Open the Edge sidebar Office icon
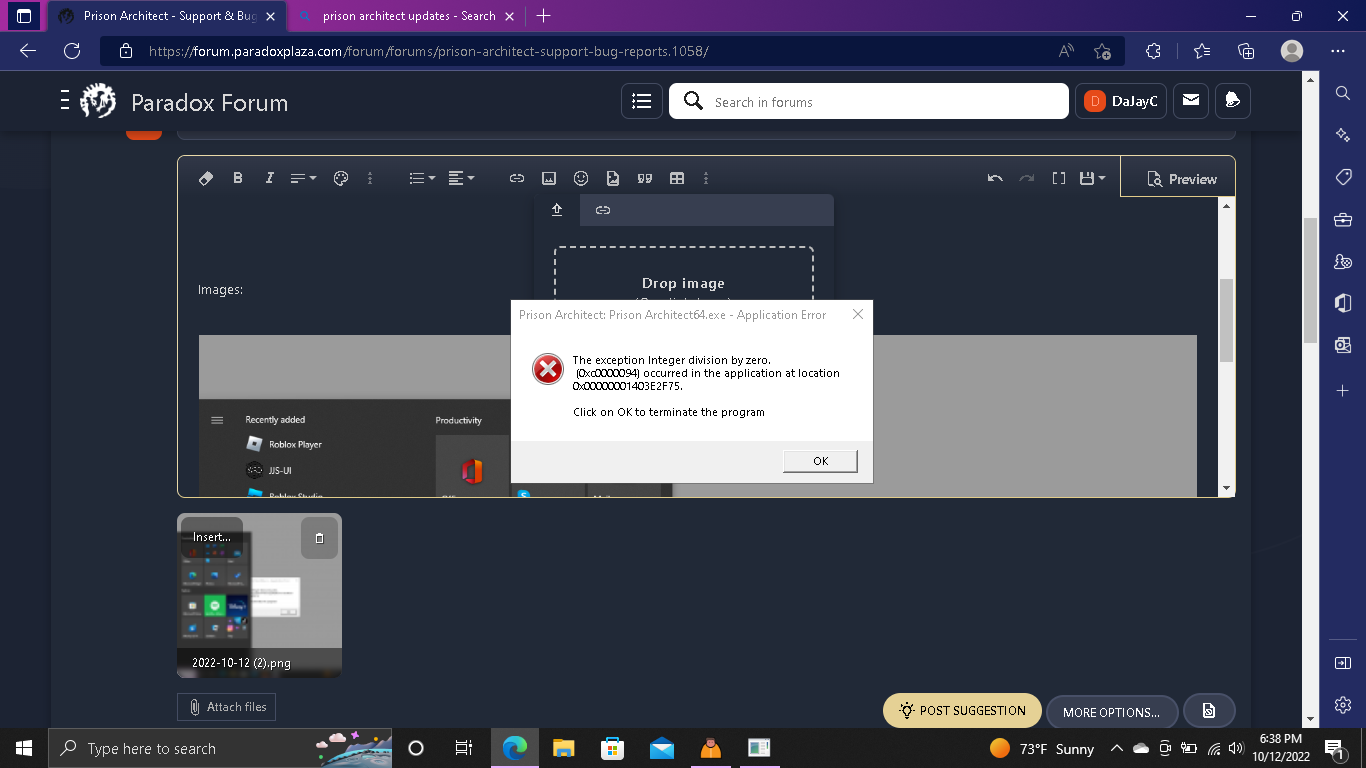Screen dimensions: 1366x768 pos(1343,303)
